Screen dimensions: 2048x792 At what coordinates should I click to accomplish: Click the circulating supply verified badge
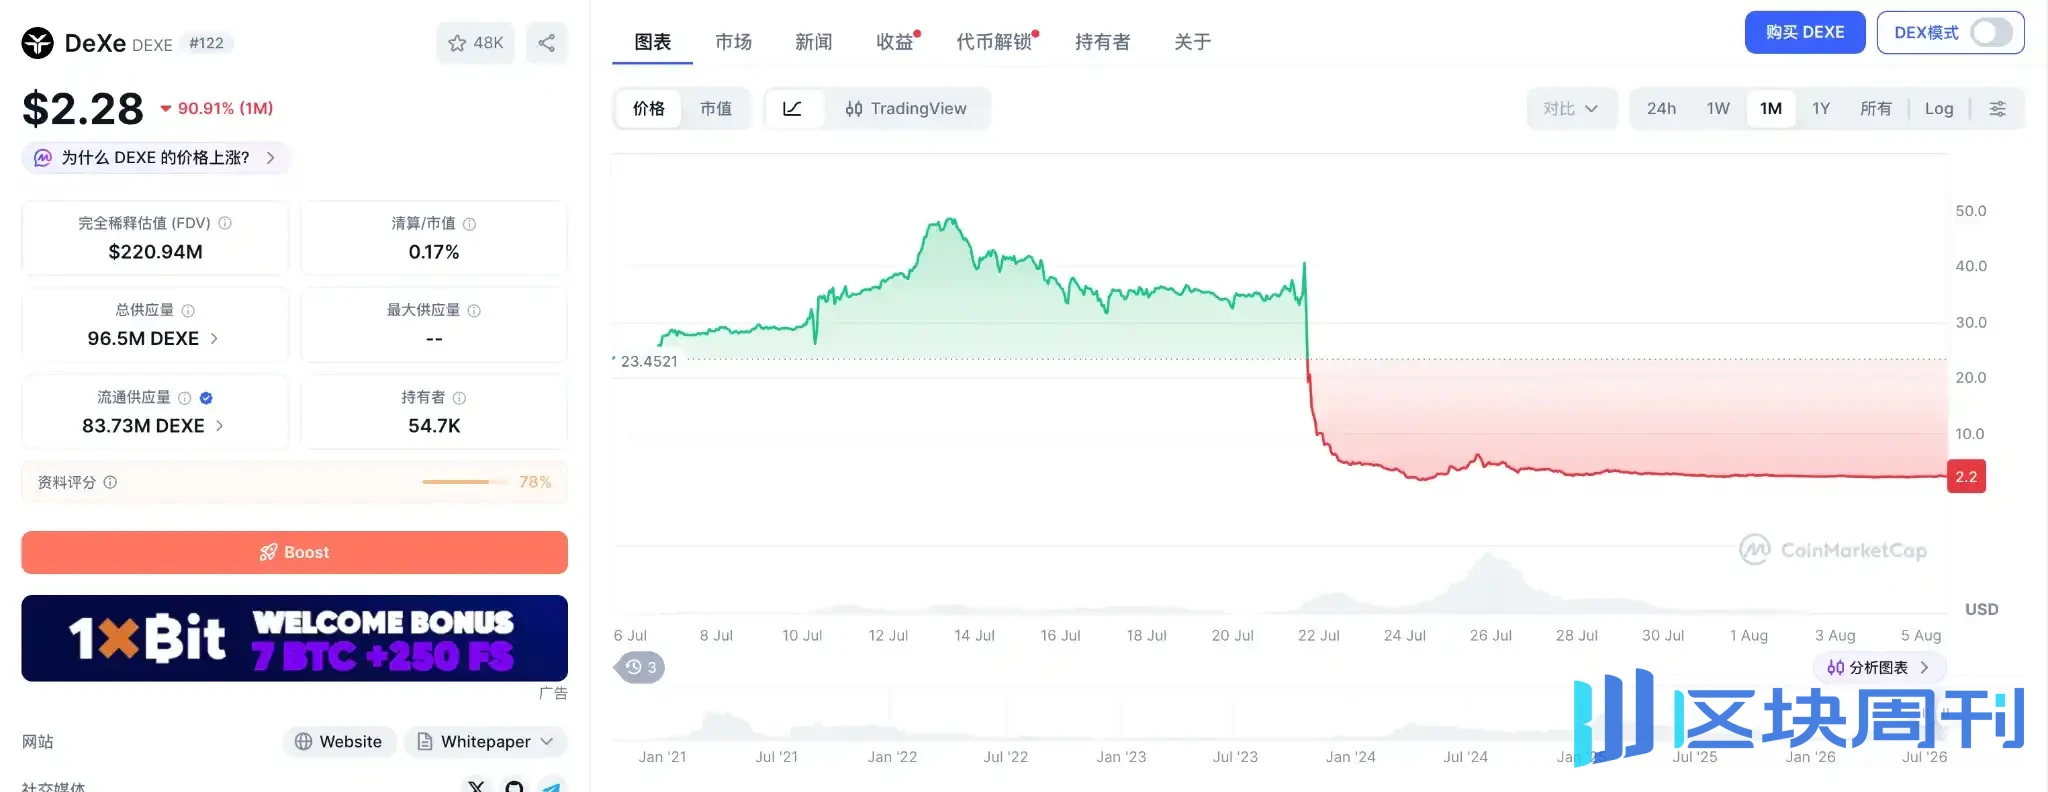[x=206, y=398]
